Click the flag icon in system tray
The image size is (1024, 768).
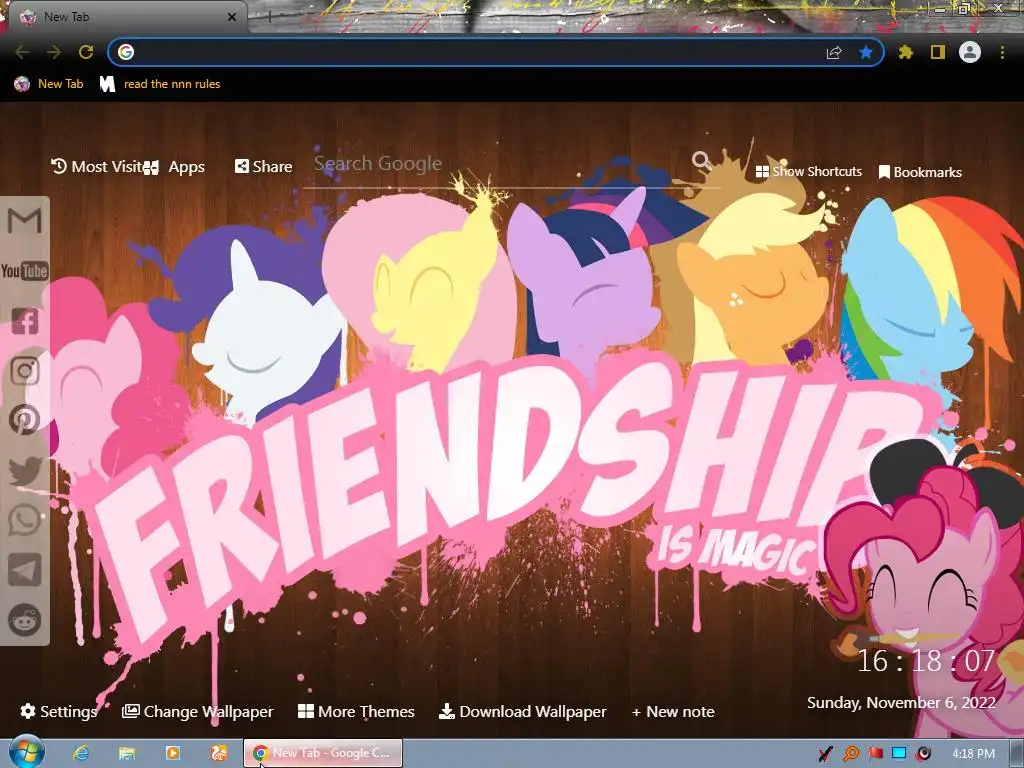[x=875, y=754]
